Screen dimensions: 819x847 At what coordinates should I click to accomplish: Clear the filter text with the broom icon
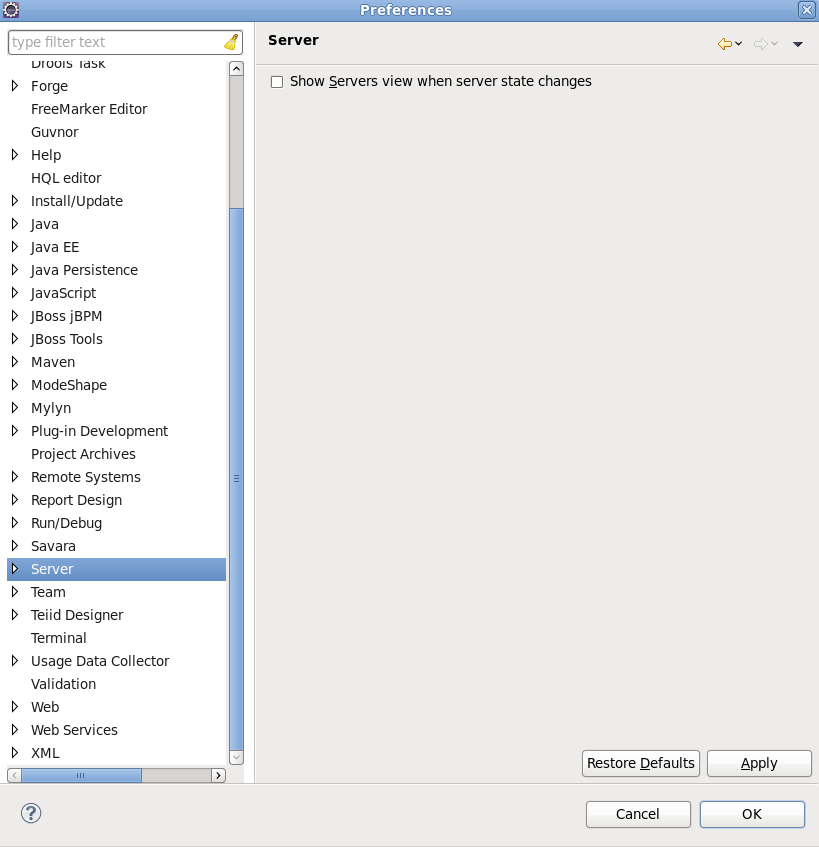point(231,42)
